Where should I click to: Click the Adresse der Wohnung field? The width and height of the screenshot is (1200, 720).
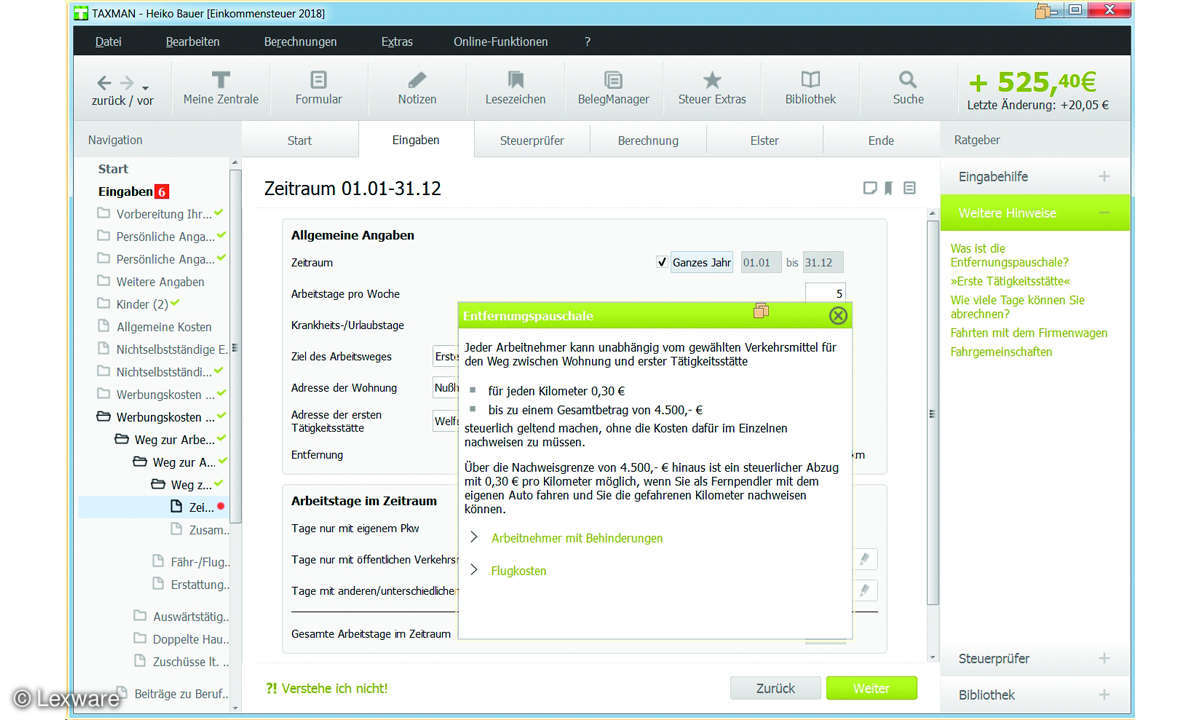445,387
